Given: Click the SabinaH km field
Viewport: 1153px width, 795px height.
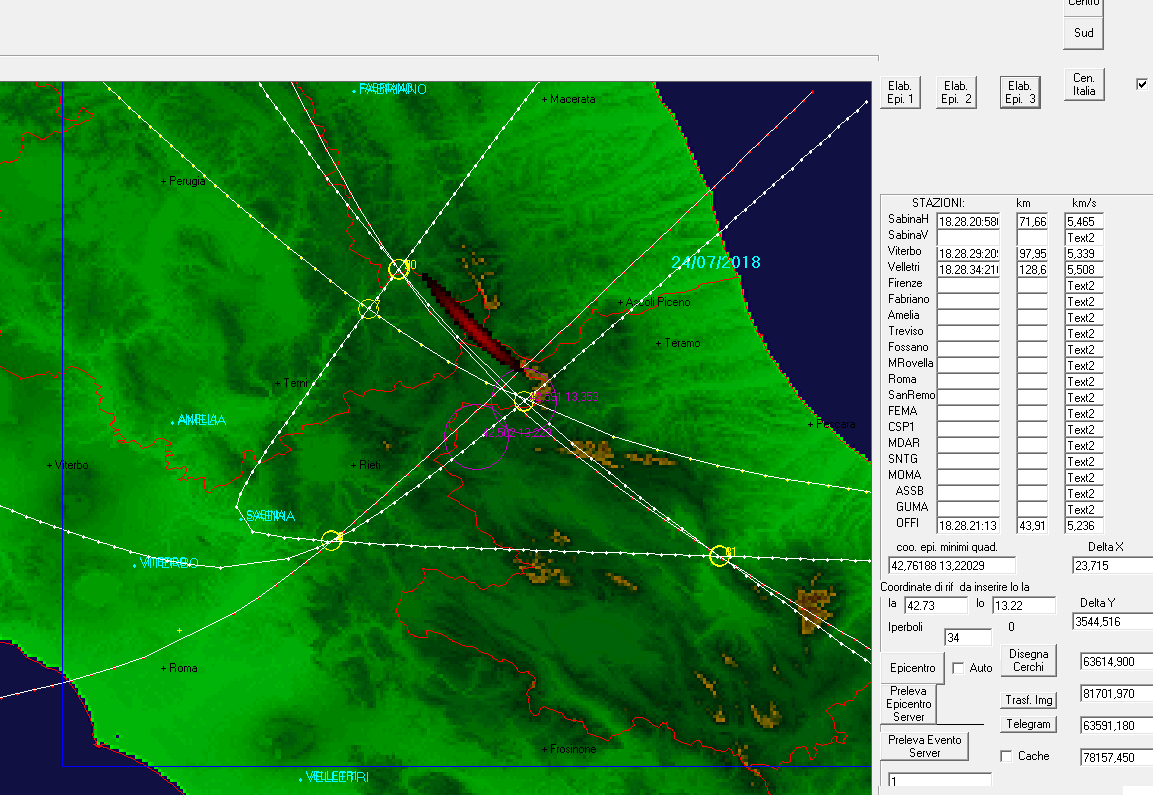Looking at the screenshot, I should pyautogui.click(x=1032, y=221).
